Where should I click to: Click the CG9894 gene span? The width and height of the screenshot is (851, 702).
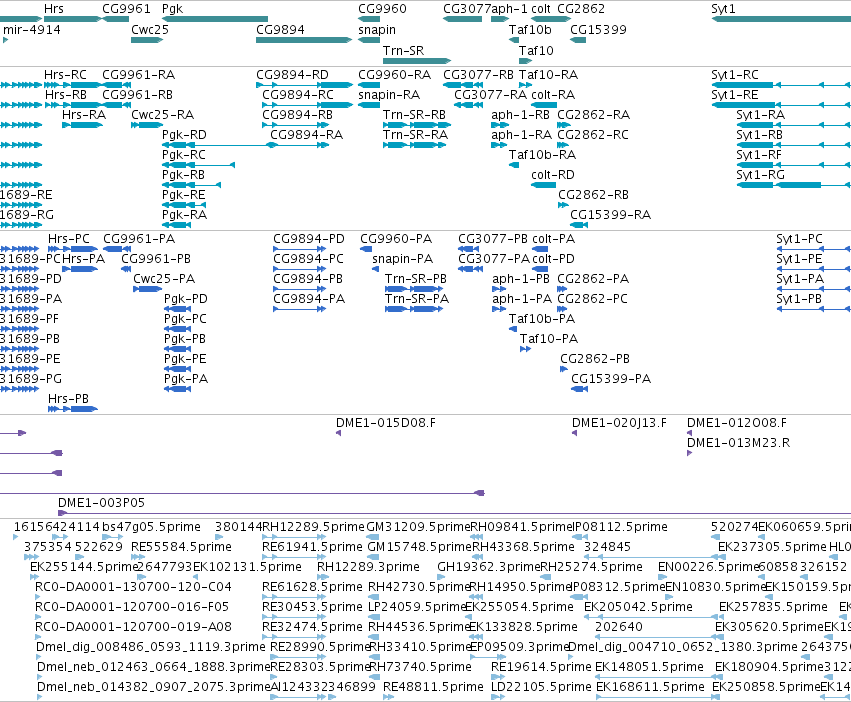pyautogui.click(x=304, y=40)
